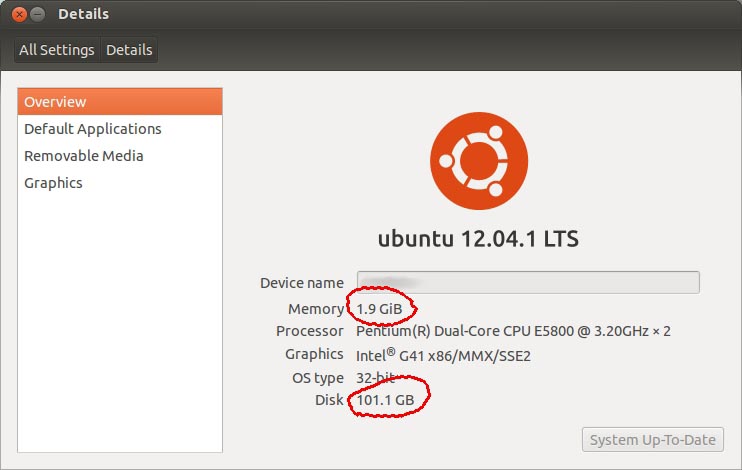Go back to All Settings

coord(56,50)
